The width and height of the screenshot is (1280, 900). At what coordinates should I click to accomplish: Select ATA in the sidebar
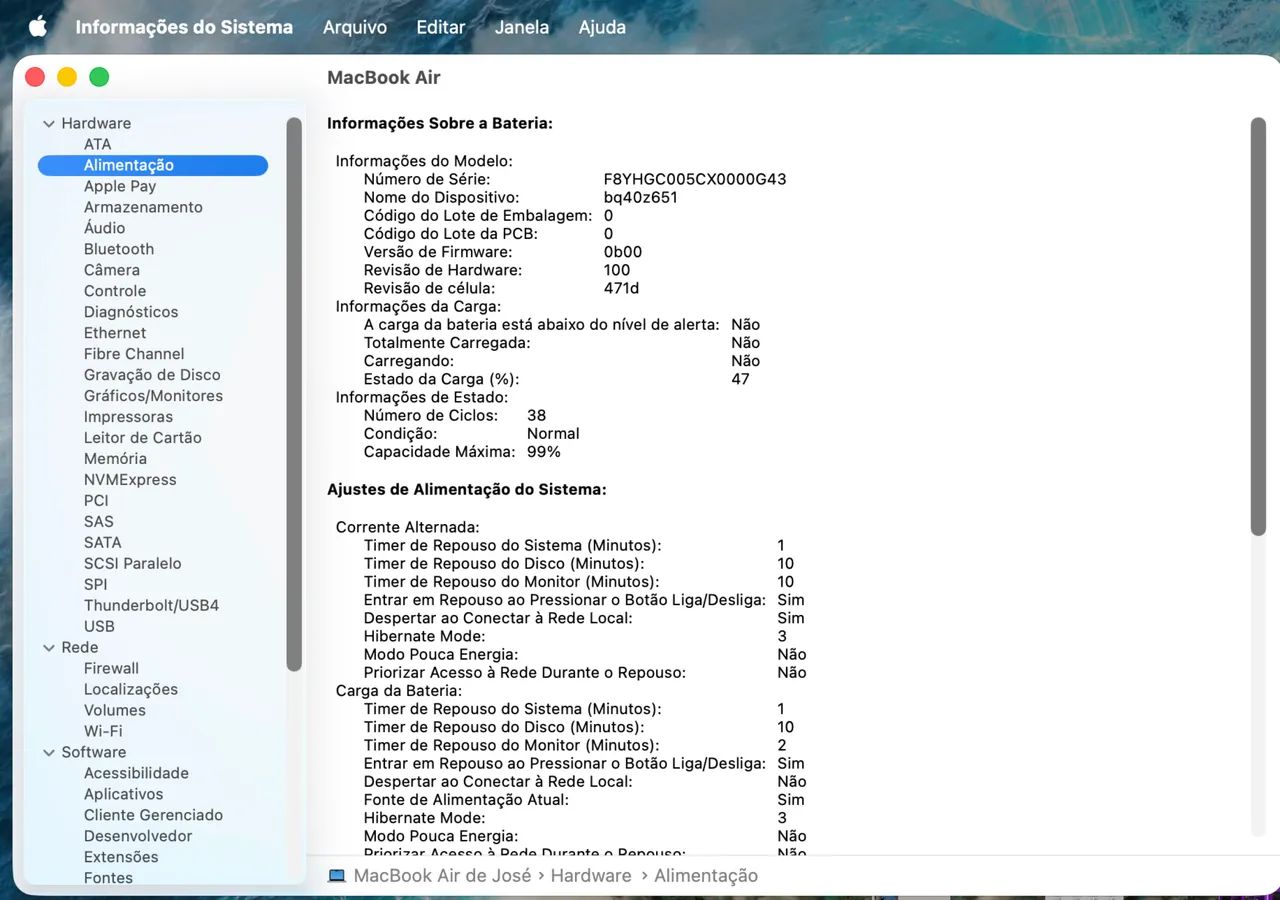97,144
